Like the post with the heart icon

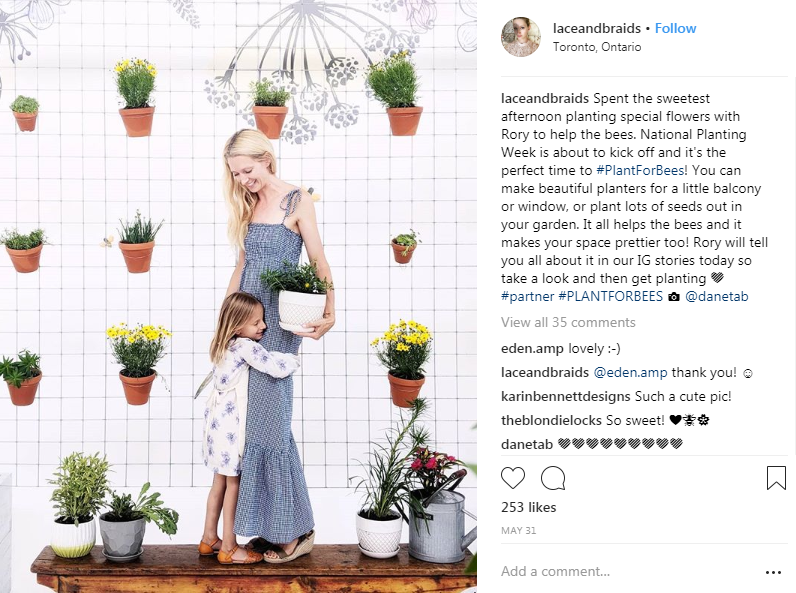click(x=513, y=478)
